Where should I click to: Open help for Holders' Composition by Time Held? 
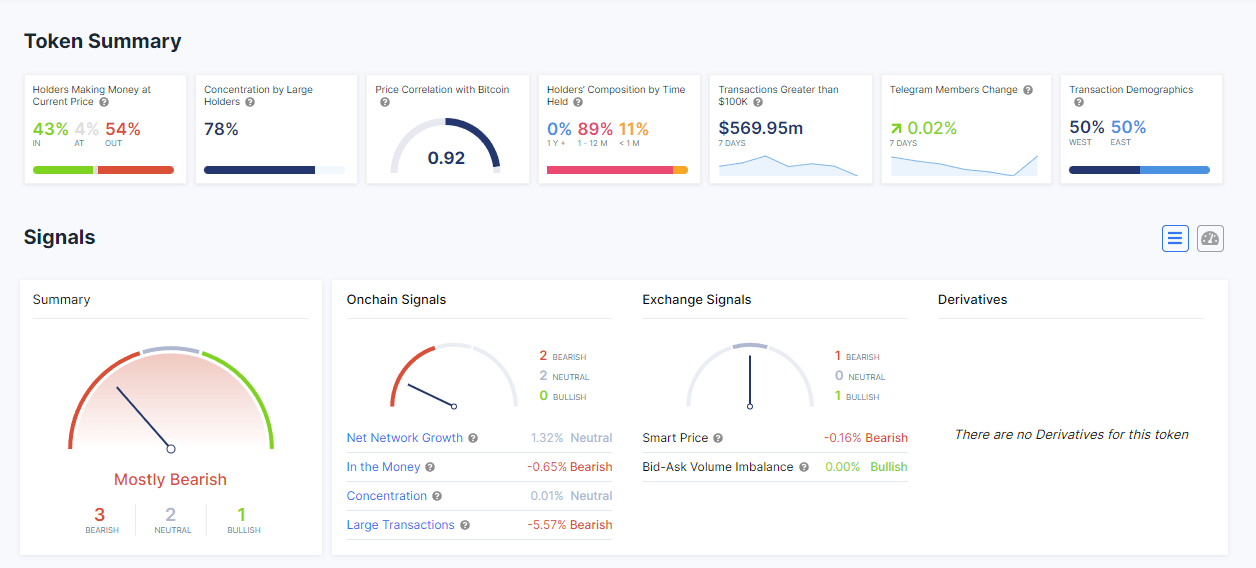[x=577, y=102]
